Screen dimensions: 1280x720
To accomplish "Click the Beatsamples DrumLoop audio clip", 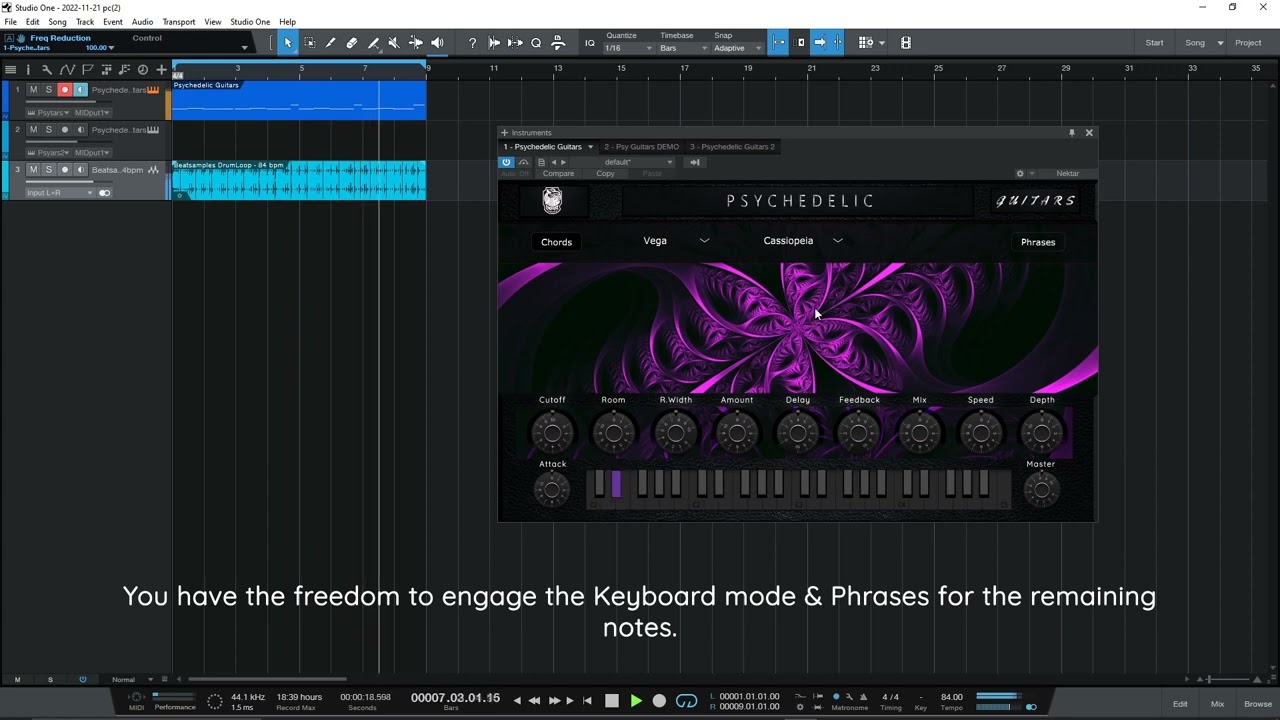I will [299, 180].
